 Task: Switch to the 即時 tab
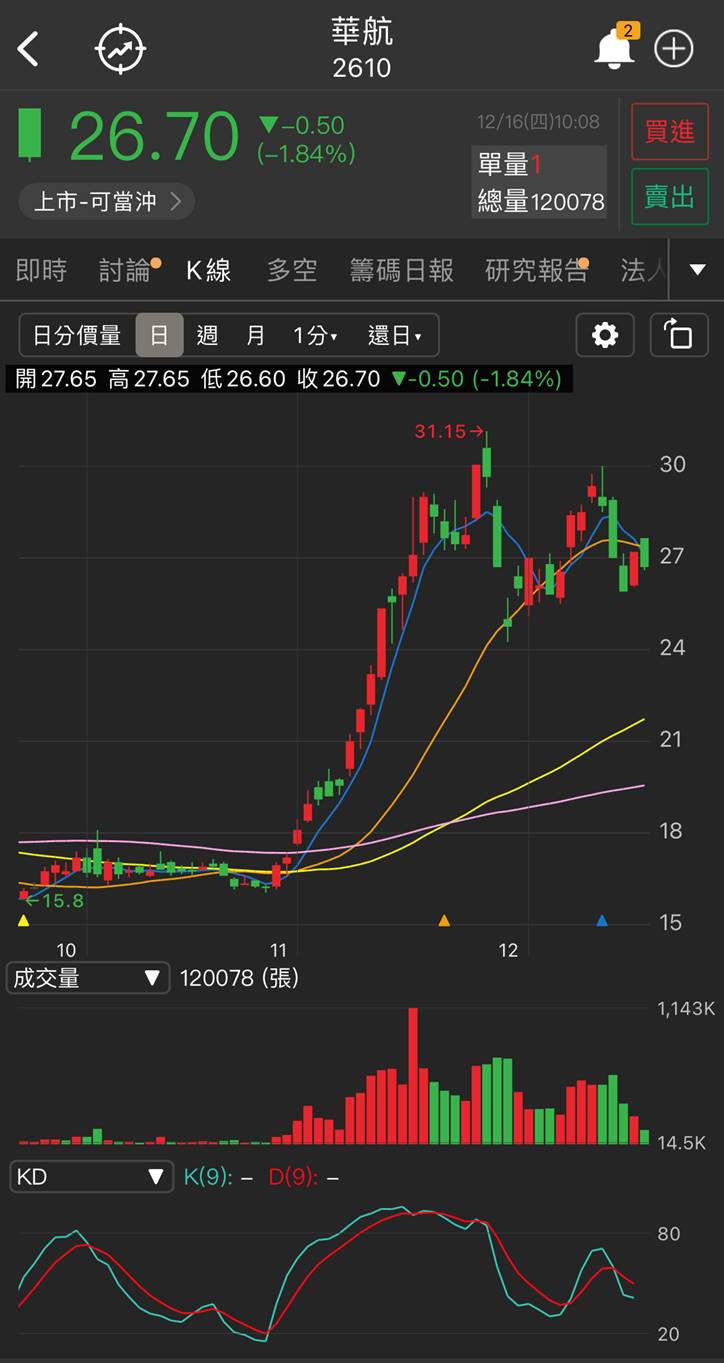[x=41, y=270]
